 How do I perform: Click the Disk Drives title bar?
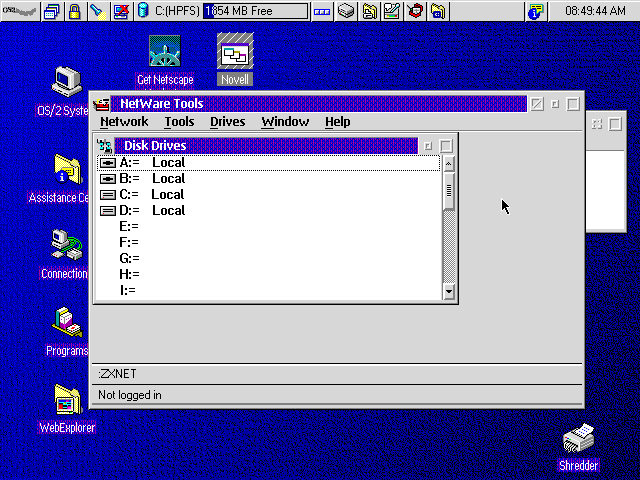click(x=266, y=146)
